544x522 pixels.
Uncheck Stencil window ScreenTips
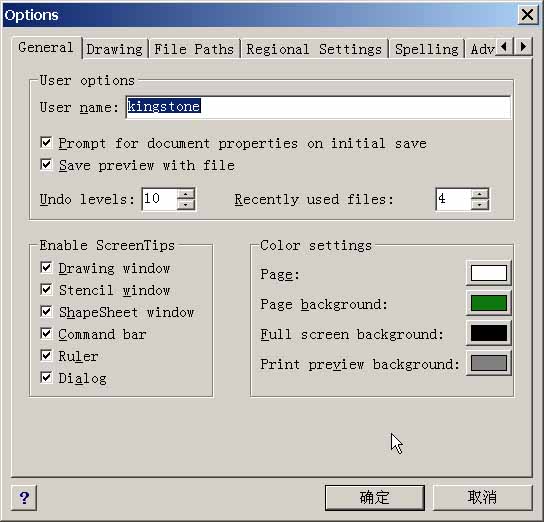coord(46,289)
